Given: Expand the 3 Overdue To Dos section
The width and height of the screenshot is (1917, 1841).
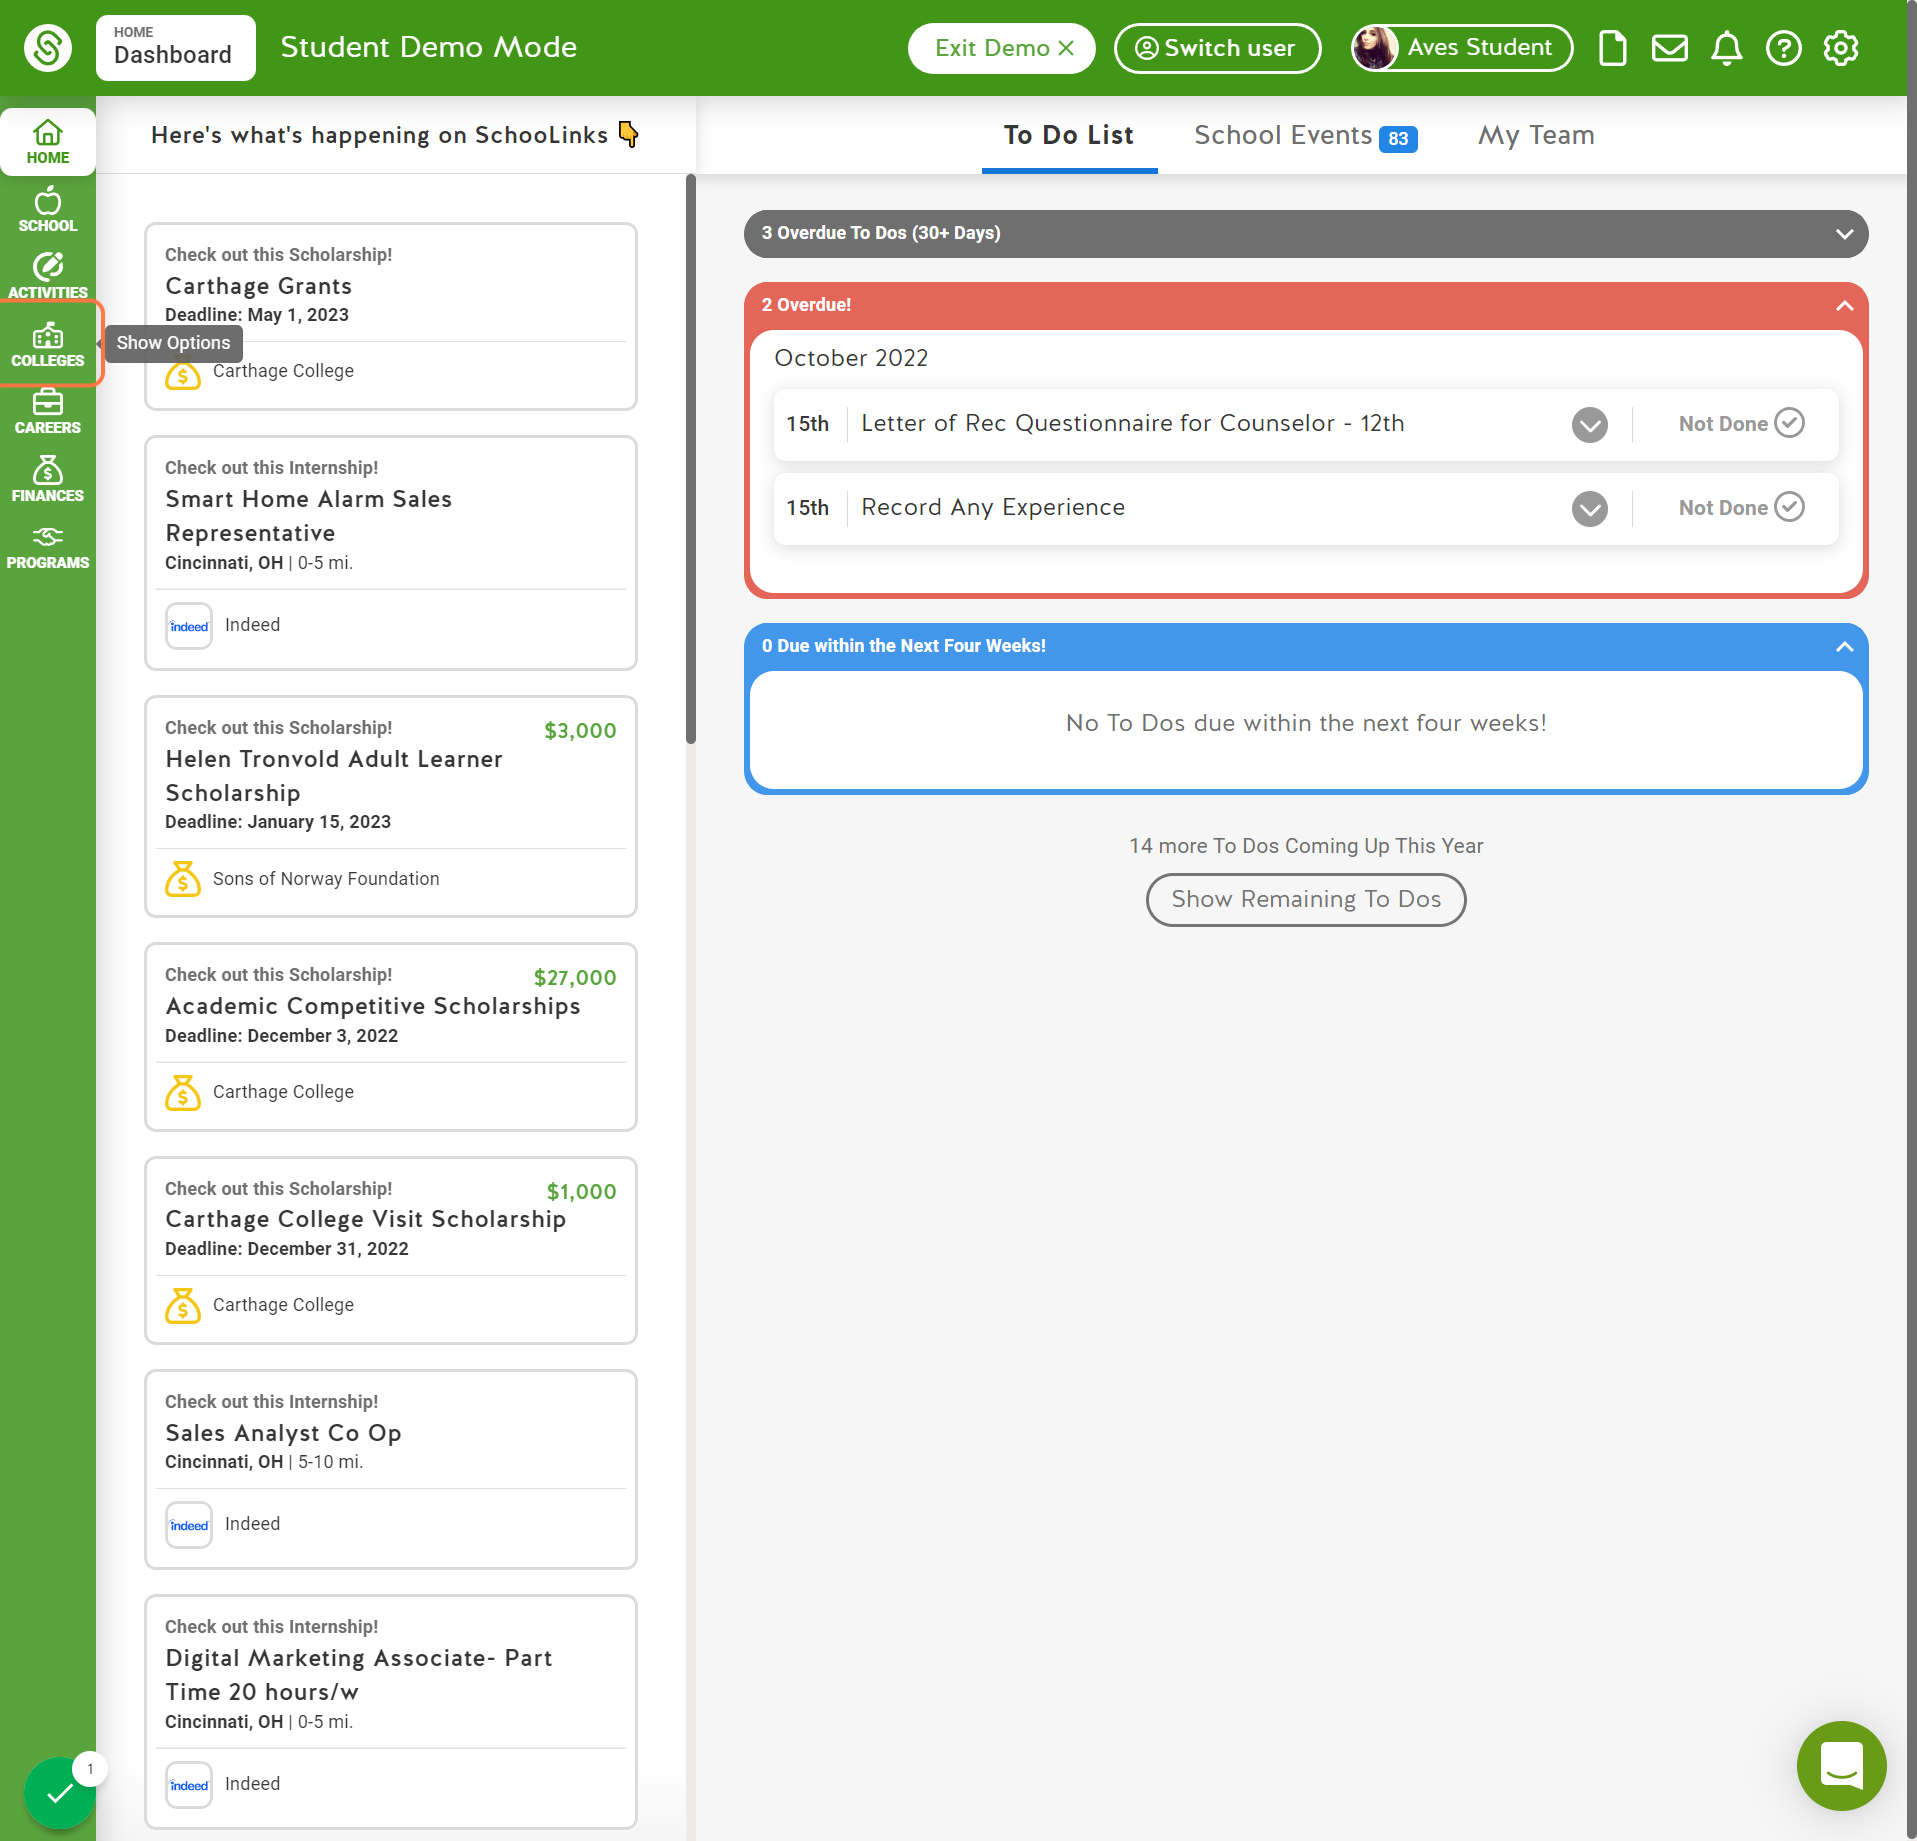Looking at the screenshot, I should (x=1305, y=233).
